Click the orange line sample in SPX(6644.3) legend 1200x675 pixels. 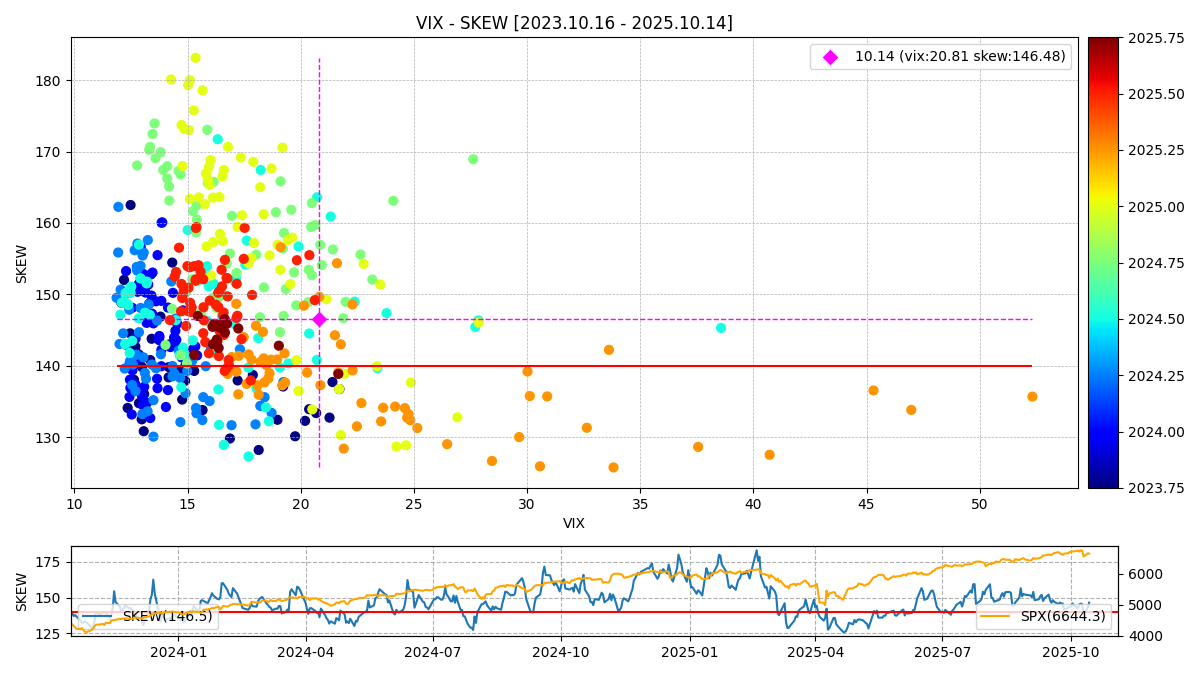pyautogui.click(x=994, y=617)
